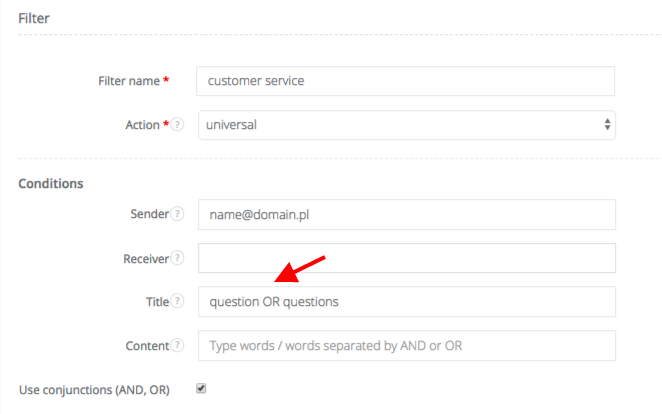Click the Sender label text

(149, 214)
